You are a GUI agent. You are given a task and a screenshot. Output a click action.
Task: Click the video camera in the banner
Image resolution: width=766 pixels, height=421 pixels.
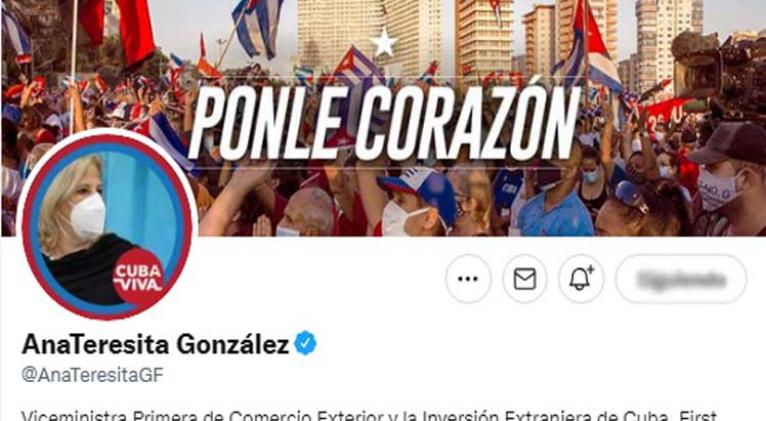click(718, 68)
